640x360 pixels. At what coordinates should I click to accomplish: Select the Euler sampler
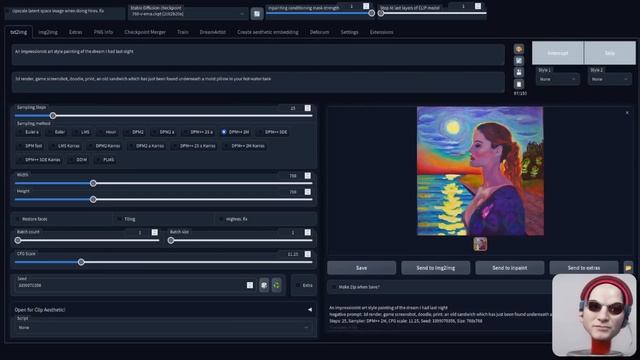[56, 132]
